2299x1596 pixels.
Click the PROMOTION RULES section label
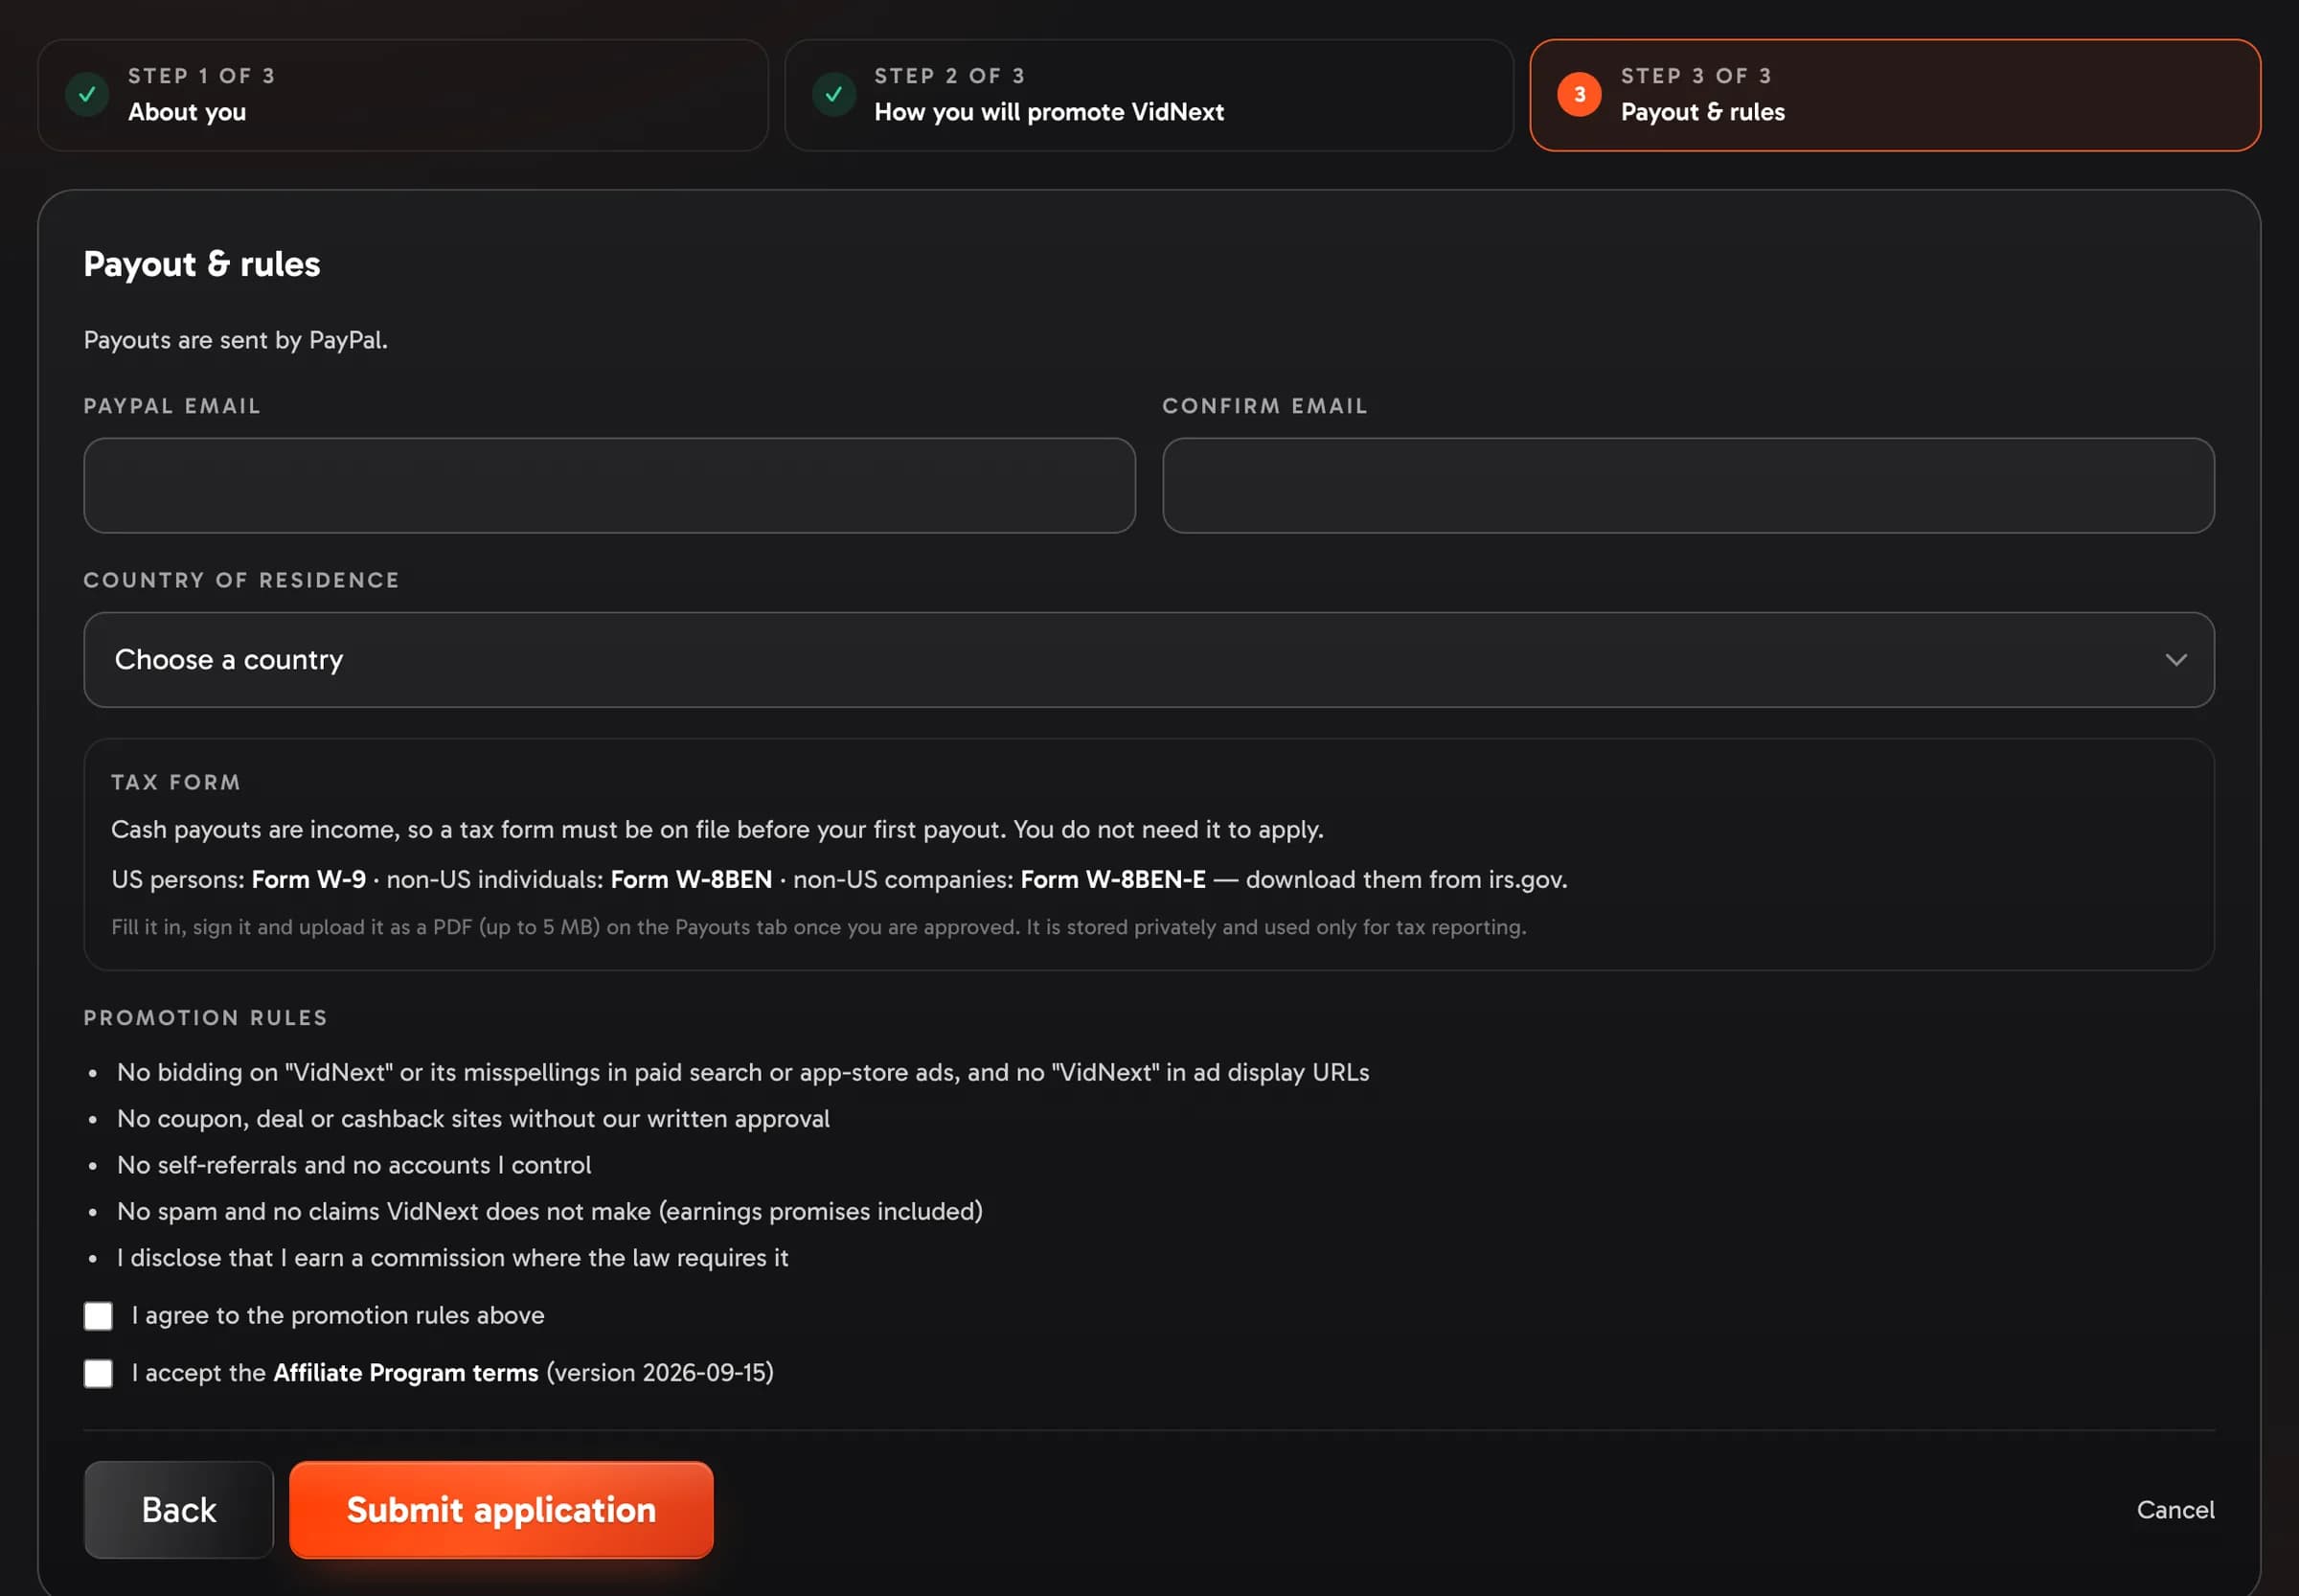coord(206,1017)
